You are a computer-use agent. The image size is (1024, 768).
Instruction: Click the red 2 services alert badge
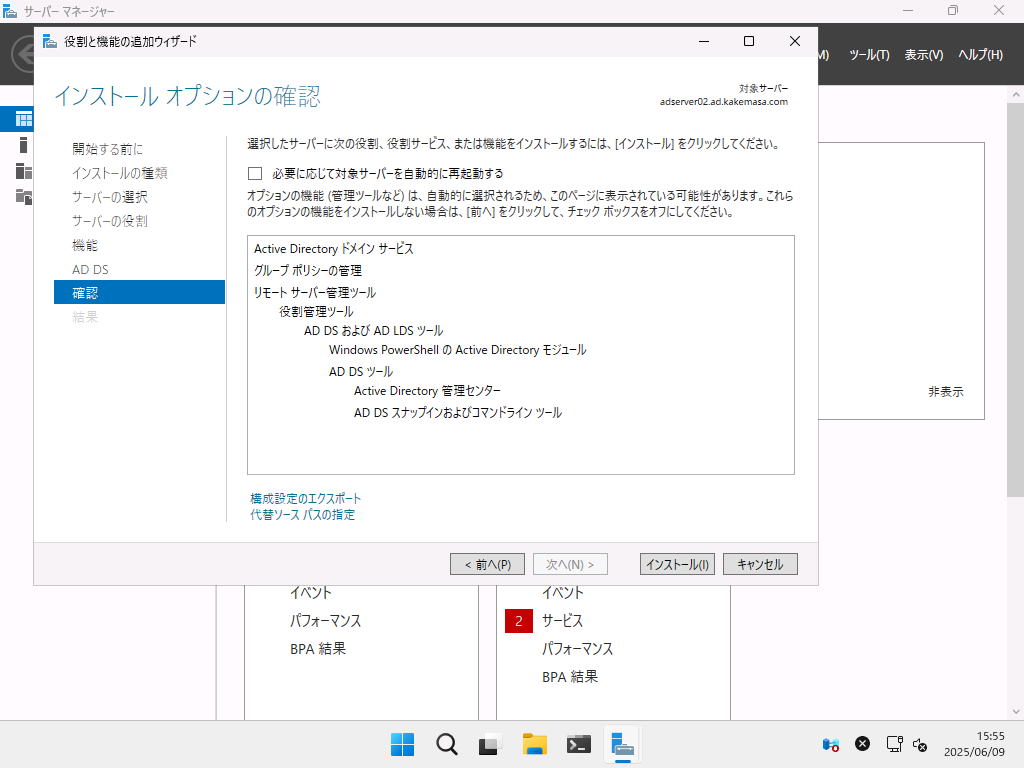coord(519,621)
